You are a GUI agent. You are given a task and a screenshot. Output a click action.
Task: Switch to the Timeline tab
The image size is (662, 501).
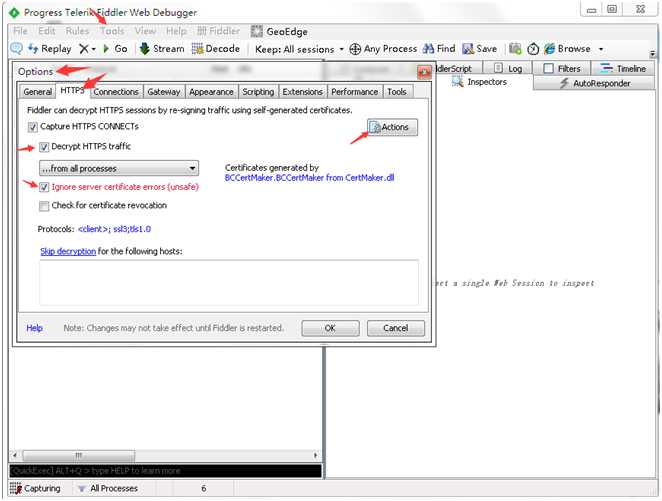click(x=623, y=68)
